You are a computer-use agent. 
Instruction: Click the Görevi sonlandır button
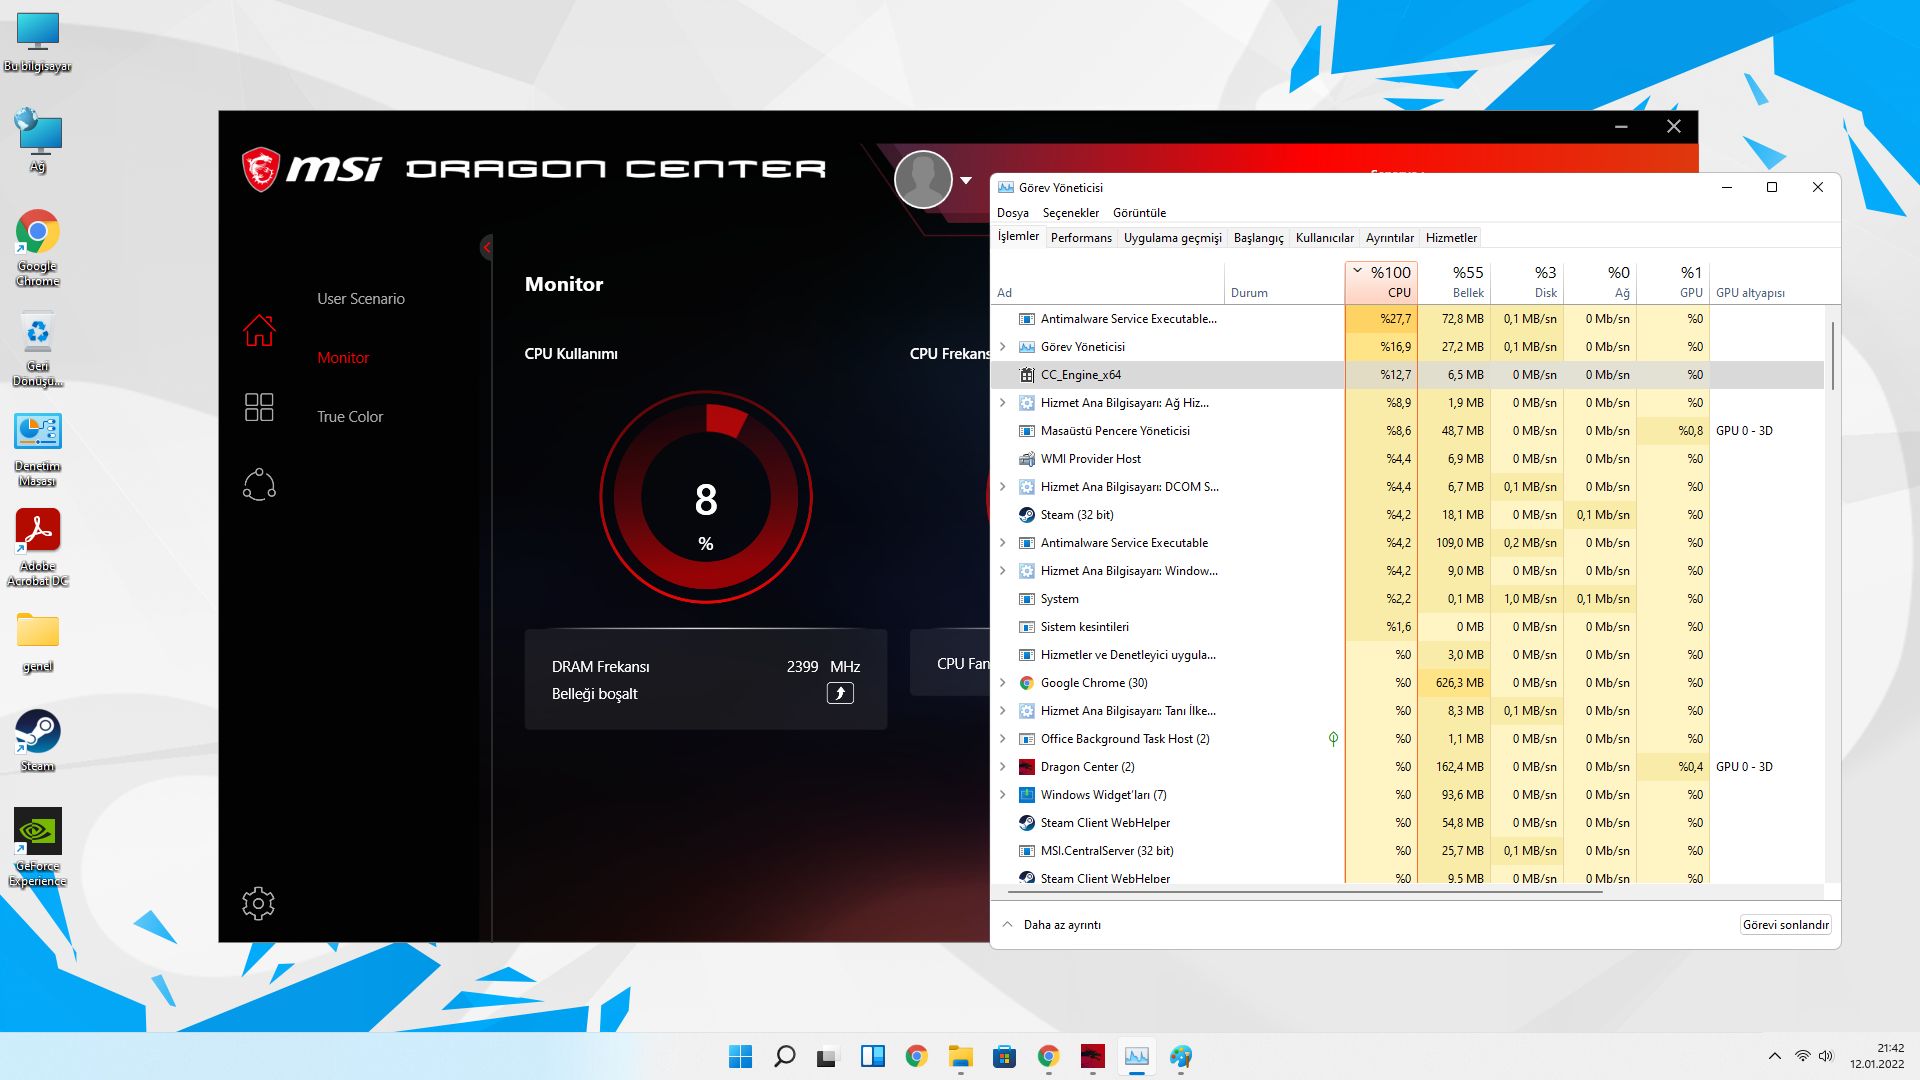pyautogui.click(x=1785, y=925)
